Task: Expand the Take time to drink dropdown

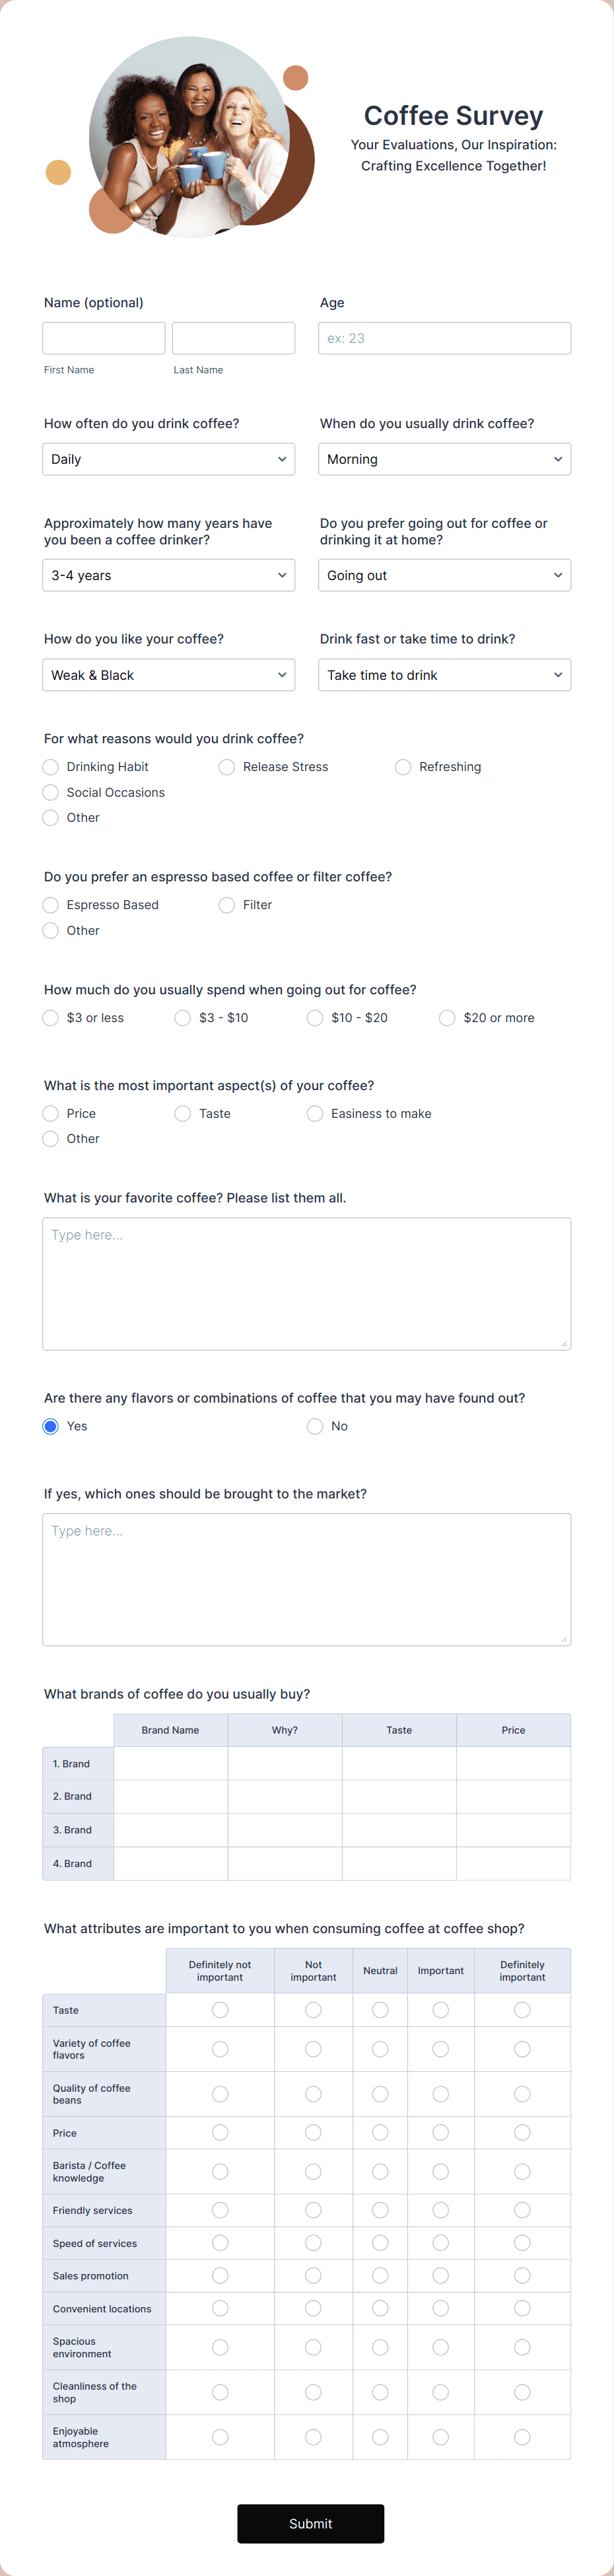Action: (444, 675)
